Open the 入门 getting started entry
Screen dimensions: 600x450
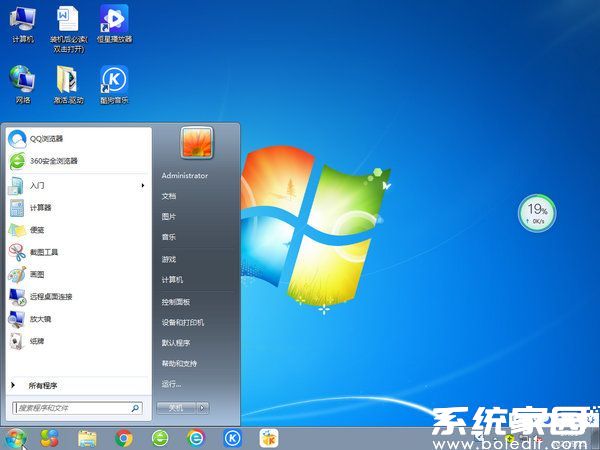click(x=78, y=186)
